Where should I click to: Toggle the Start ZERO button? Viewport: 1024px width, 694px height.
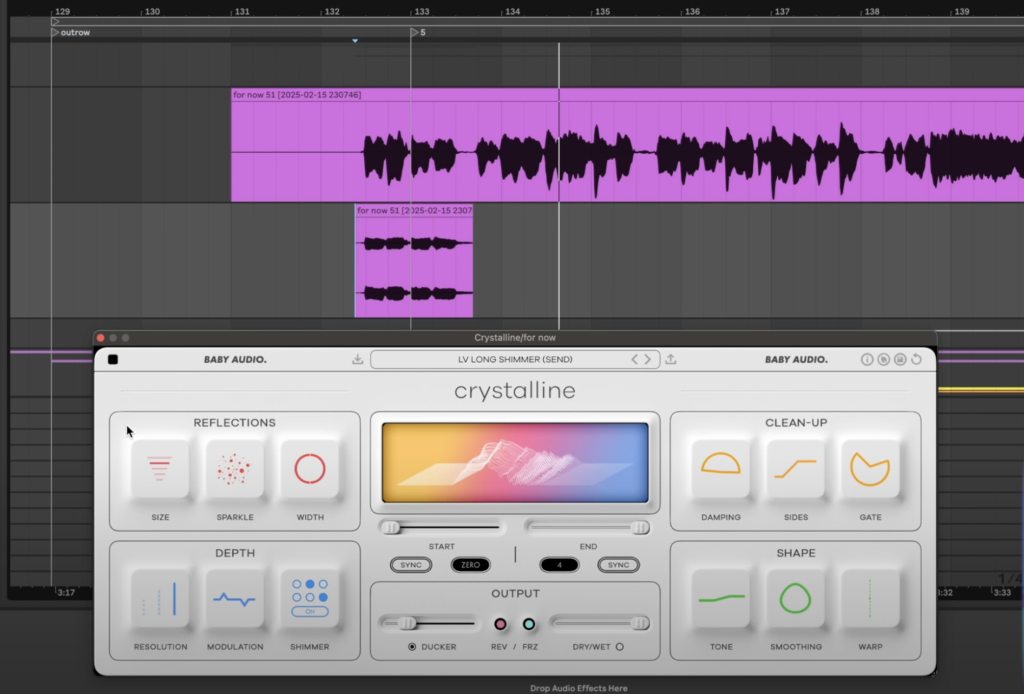click(x=470, y=565)
